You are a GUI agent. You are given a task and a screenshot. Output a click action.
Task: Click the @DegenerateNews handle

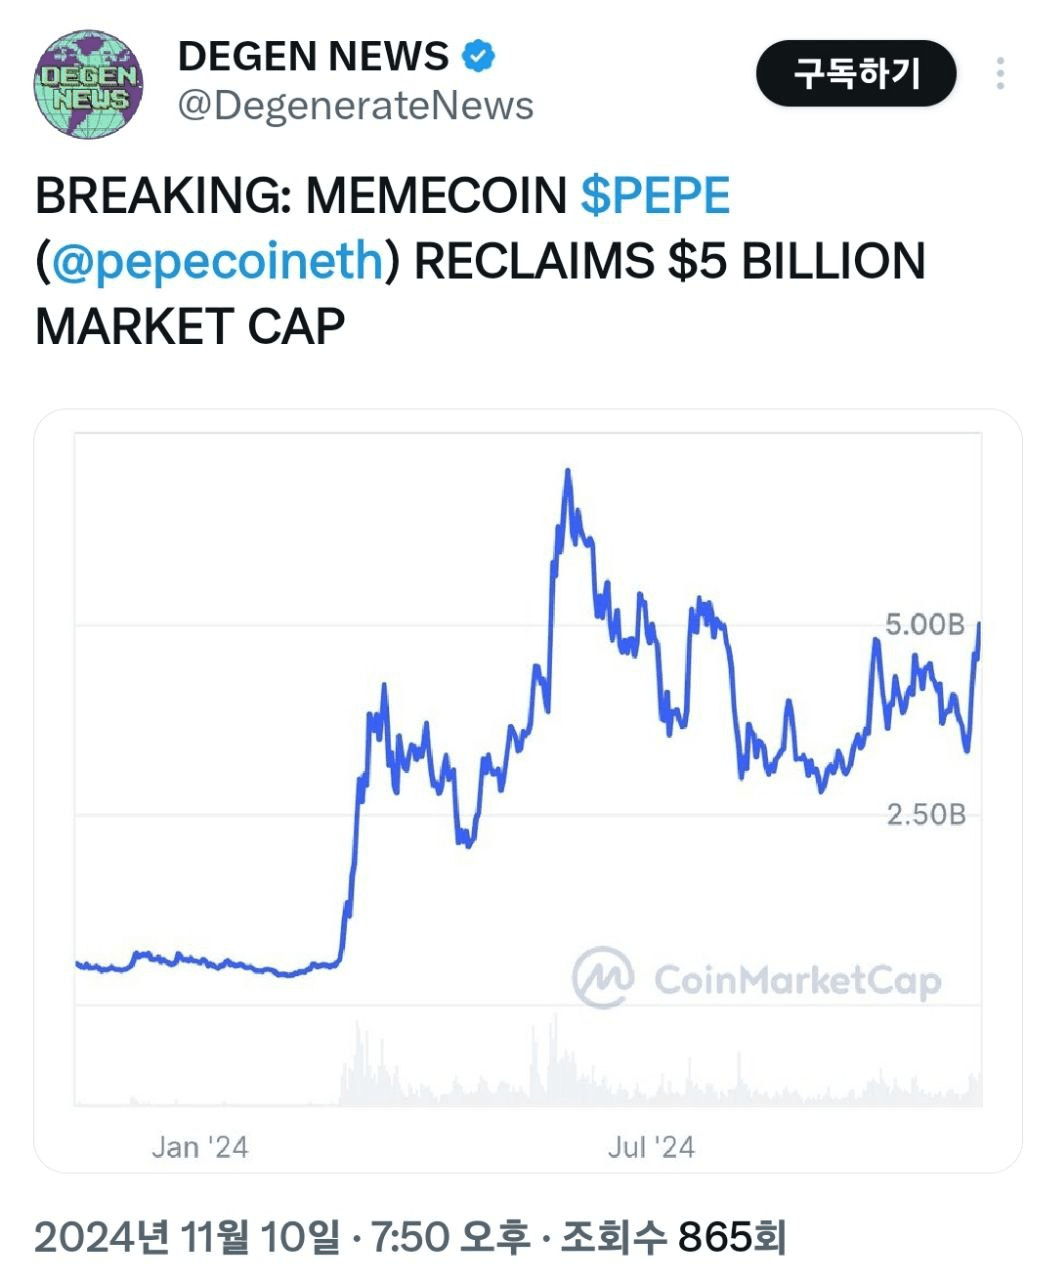click(x=355, y=106)
